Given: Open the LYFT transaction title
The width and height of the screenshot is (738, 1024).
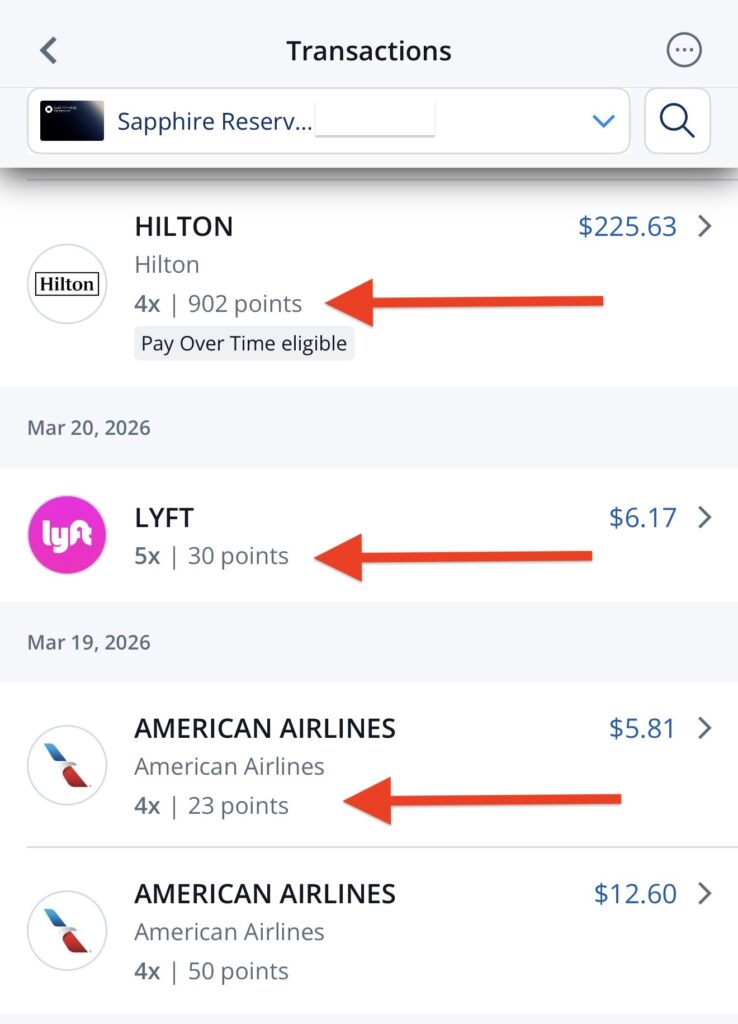Looking at the screenshot, I should pos(164,518).
